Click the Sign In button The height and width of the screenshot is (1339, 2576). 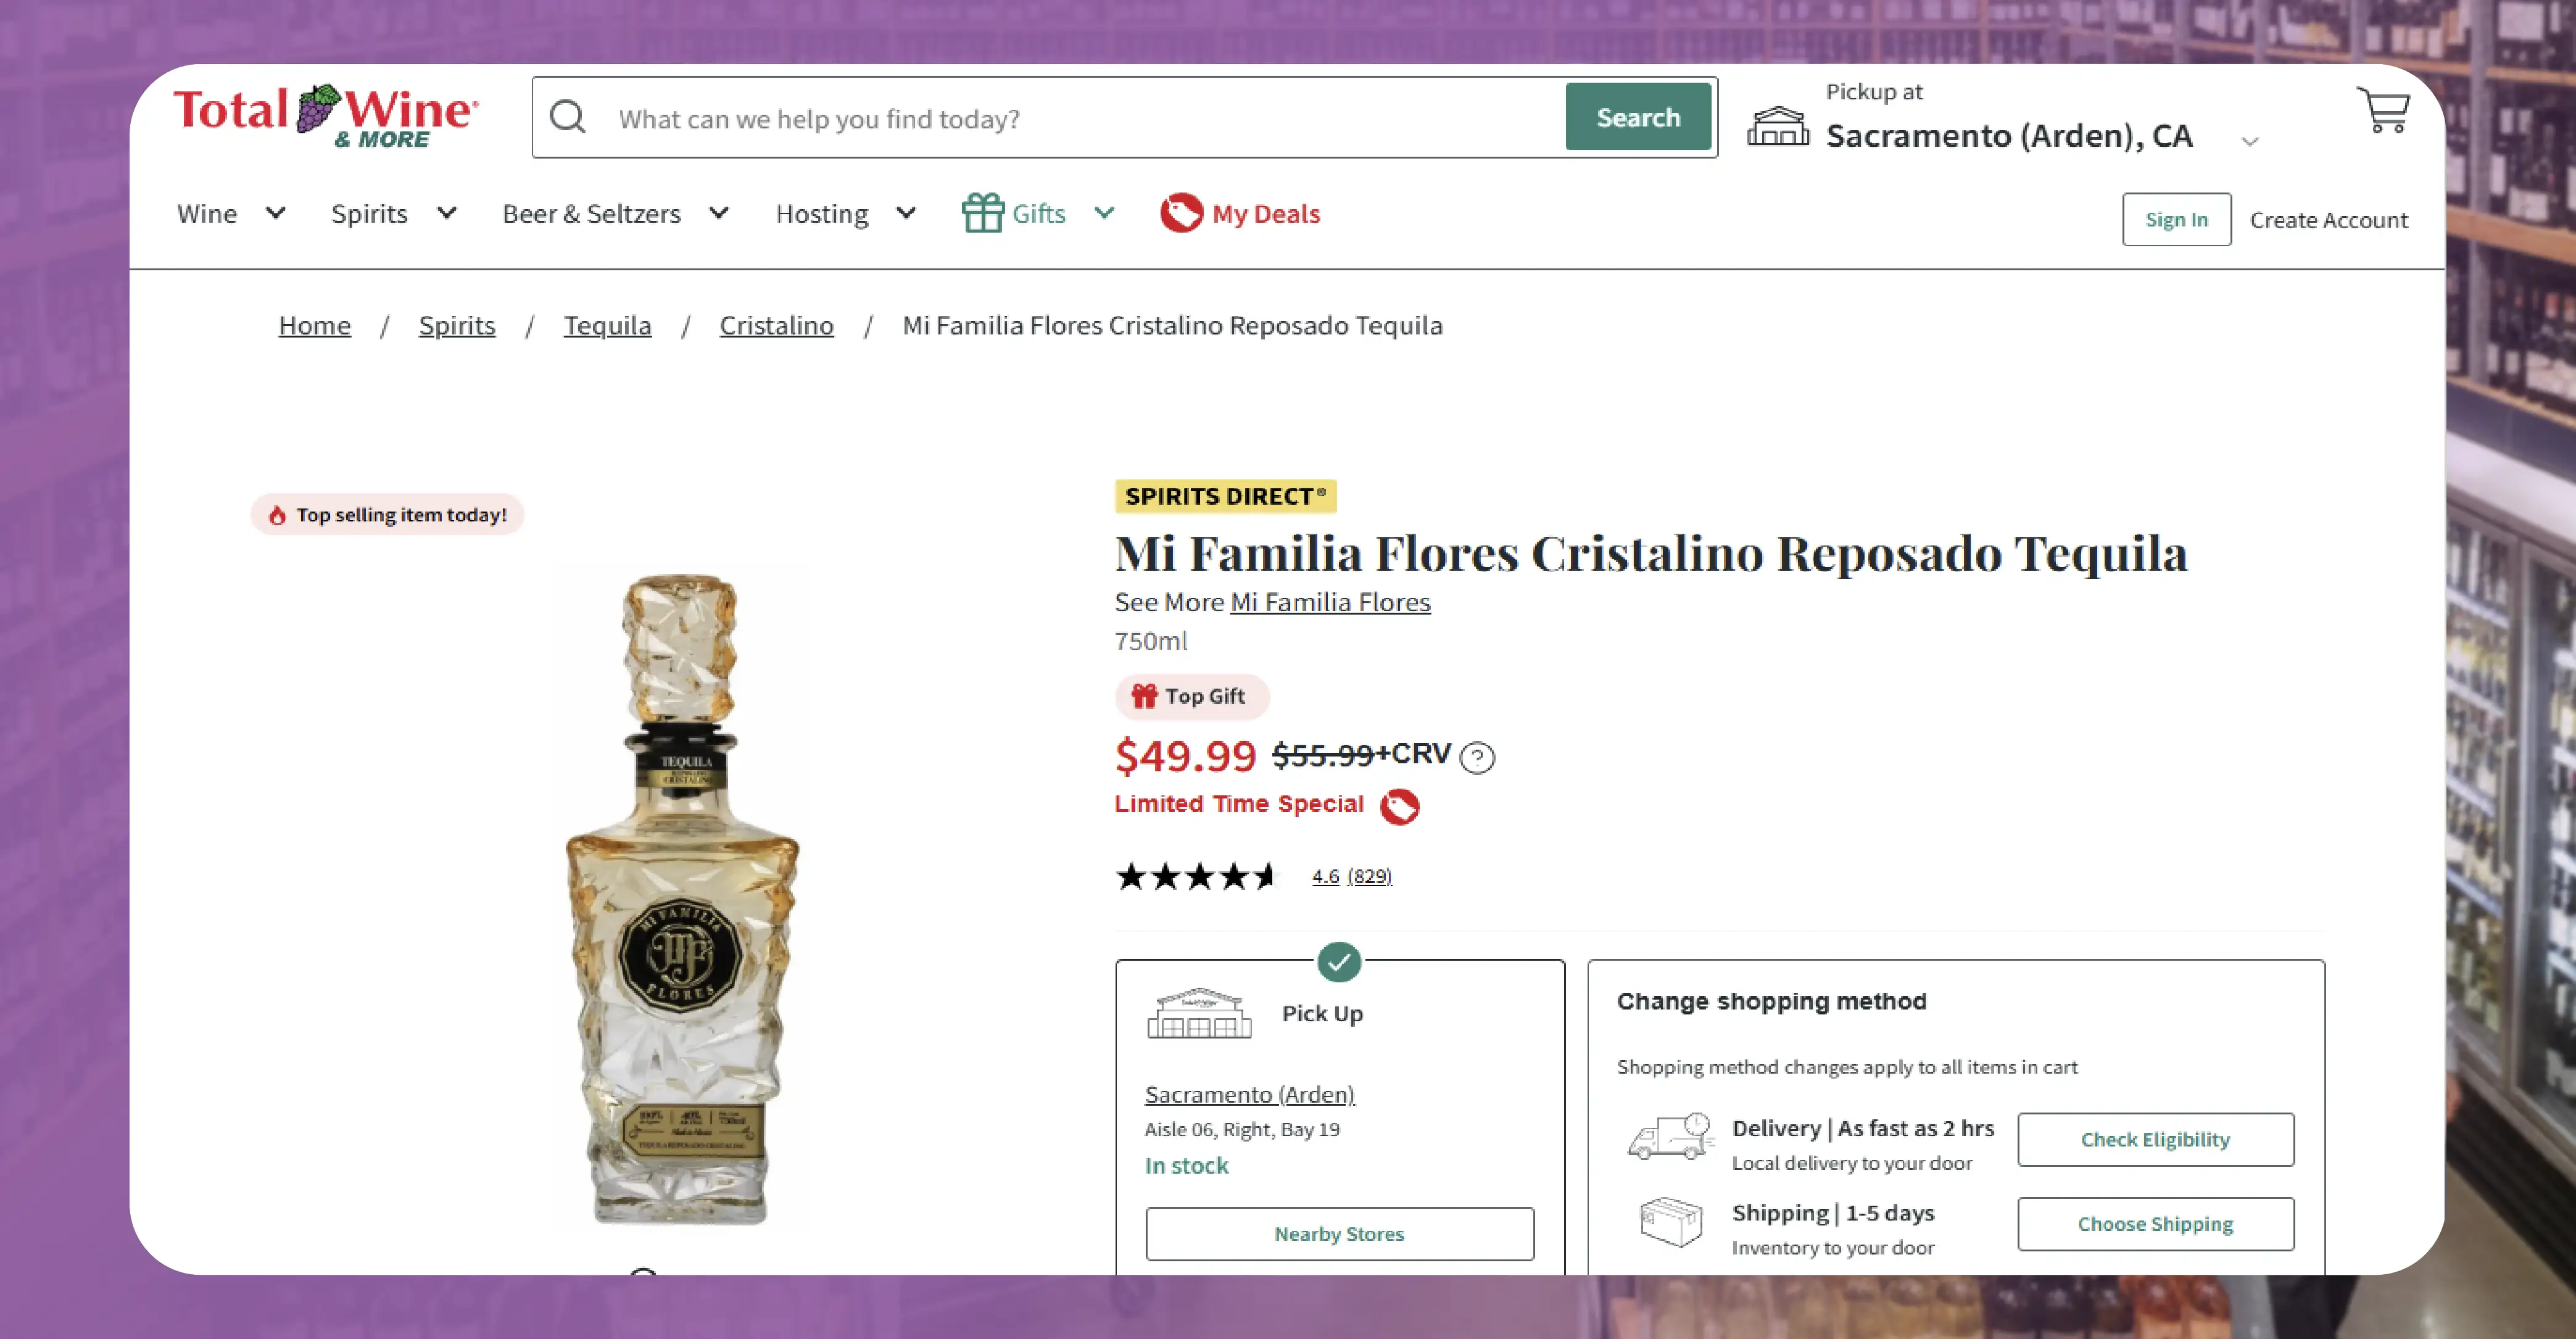click(x=2176, y=220)
